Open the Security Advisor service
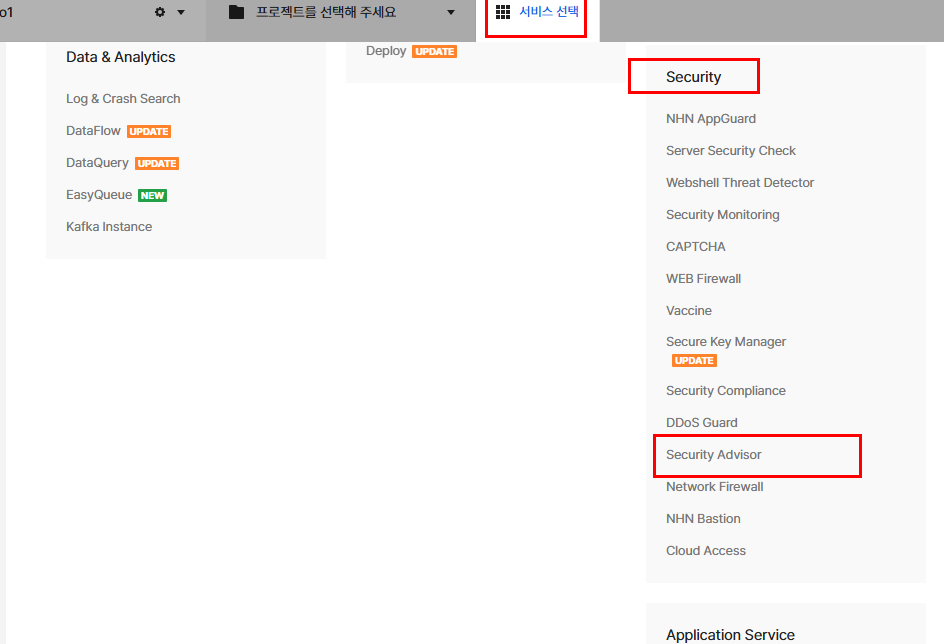 point(713,455)
